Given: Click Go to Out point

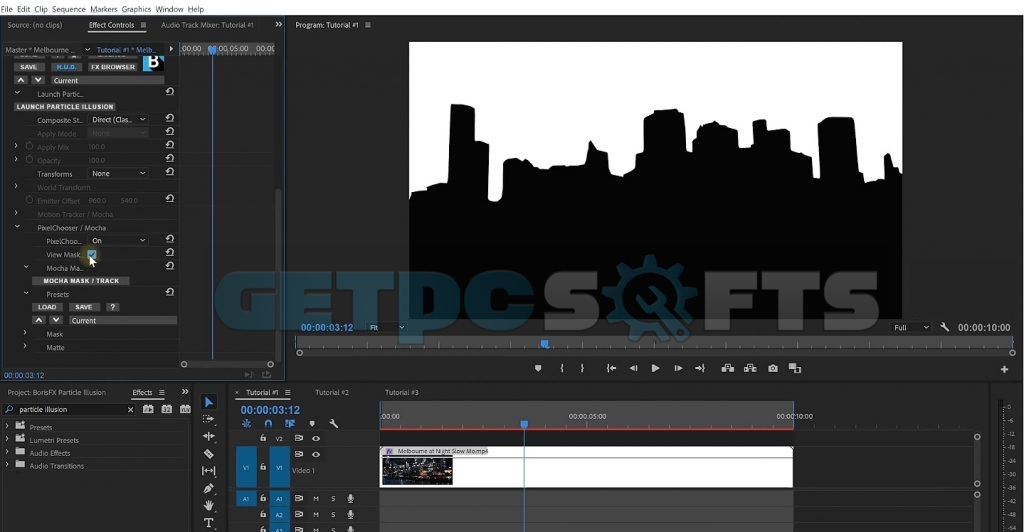Looking at the screenshot, I should click(x=700, y=369).
